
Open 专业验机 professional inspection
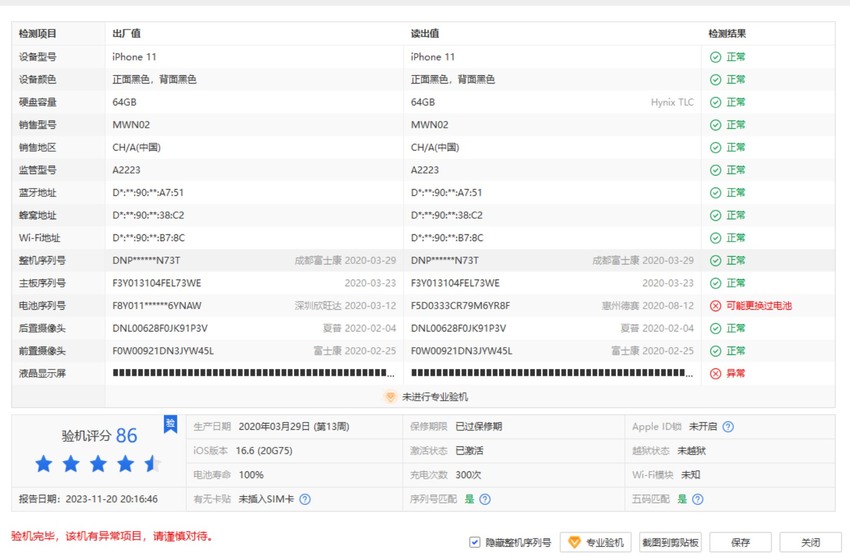596,542
